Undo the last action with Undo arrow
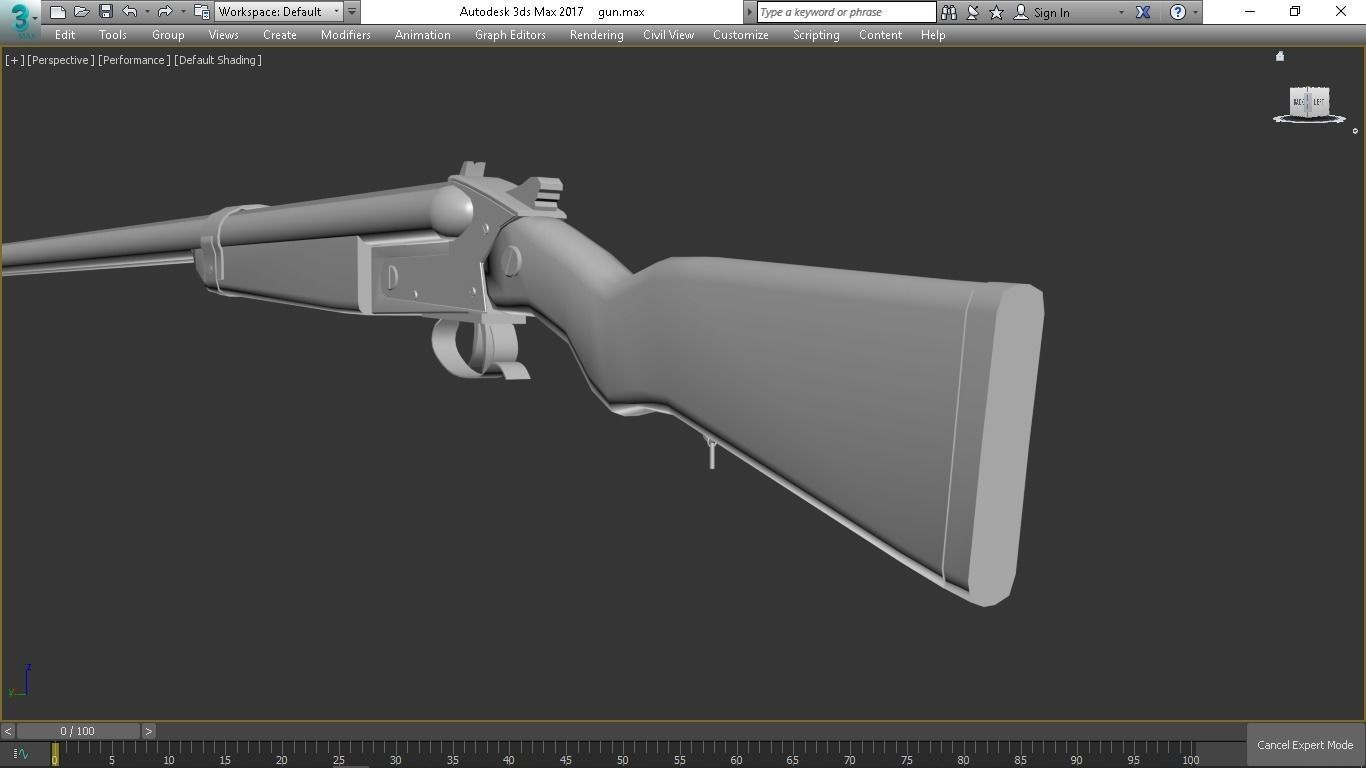1366x768 pixels. [130, 12]
